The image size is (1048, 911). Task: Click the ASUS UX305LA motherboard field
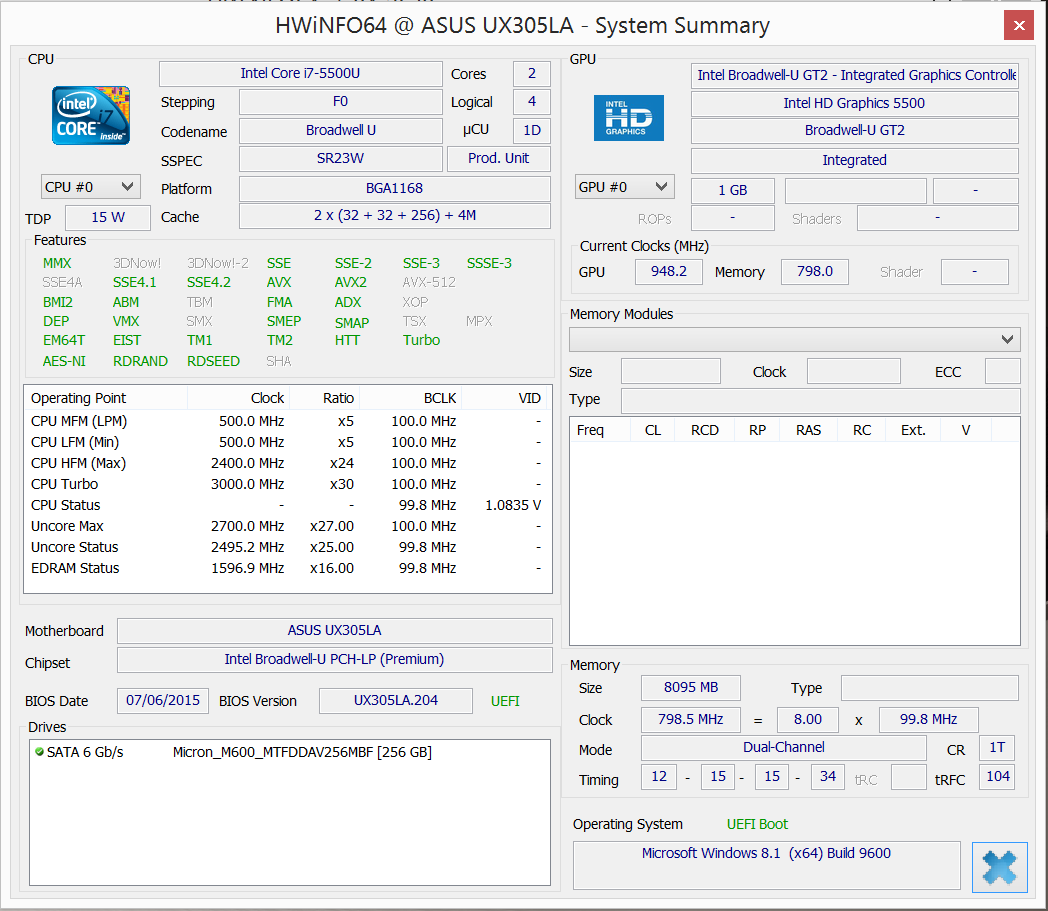point(334,630)
